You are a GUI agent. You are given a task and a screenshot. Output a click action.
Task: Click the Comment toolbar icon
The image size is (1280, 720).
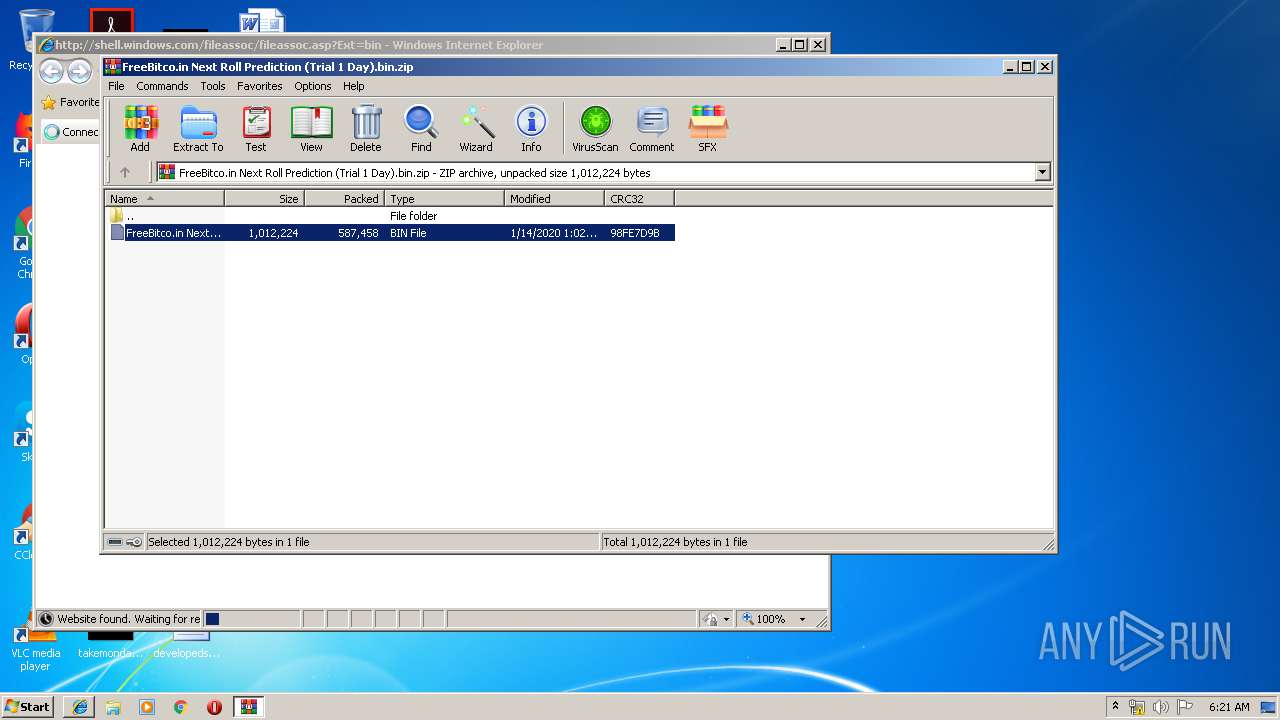652,129
